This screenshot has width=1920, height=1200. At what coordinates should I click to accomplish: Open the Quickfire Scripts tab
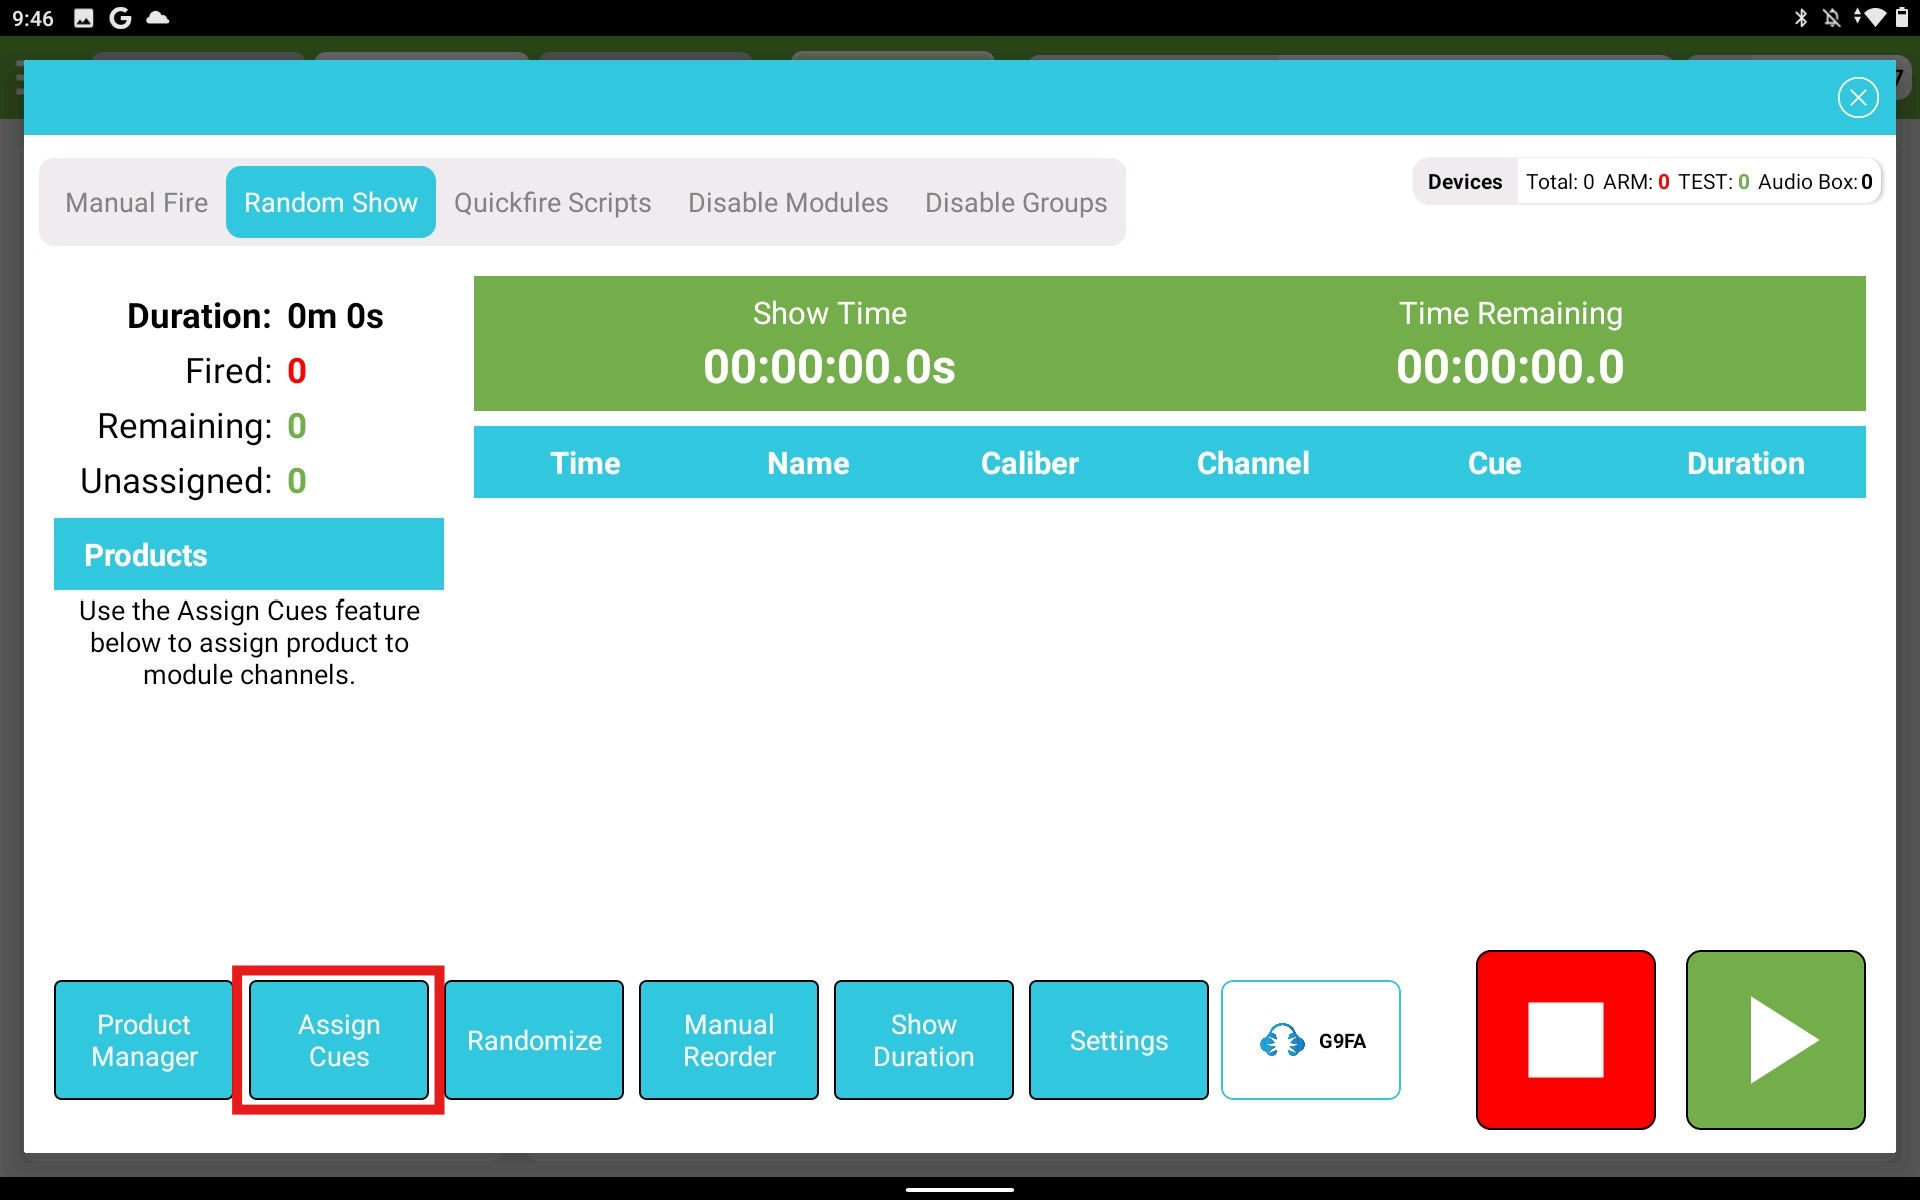[553, 202]
